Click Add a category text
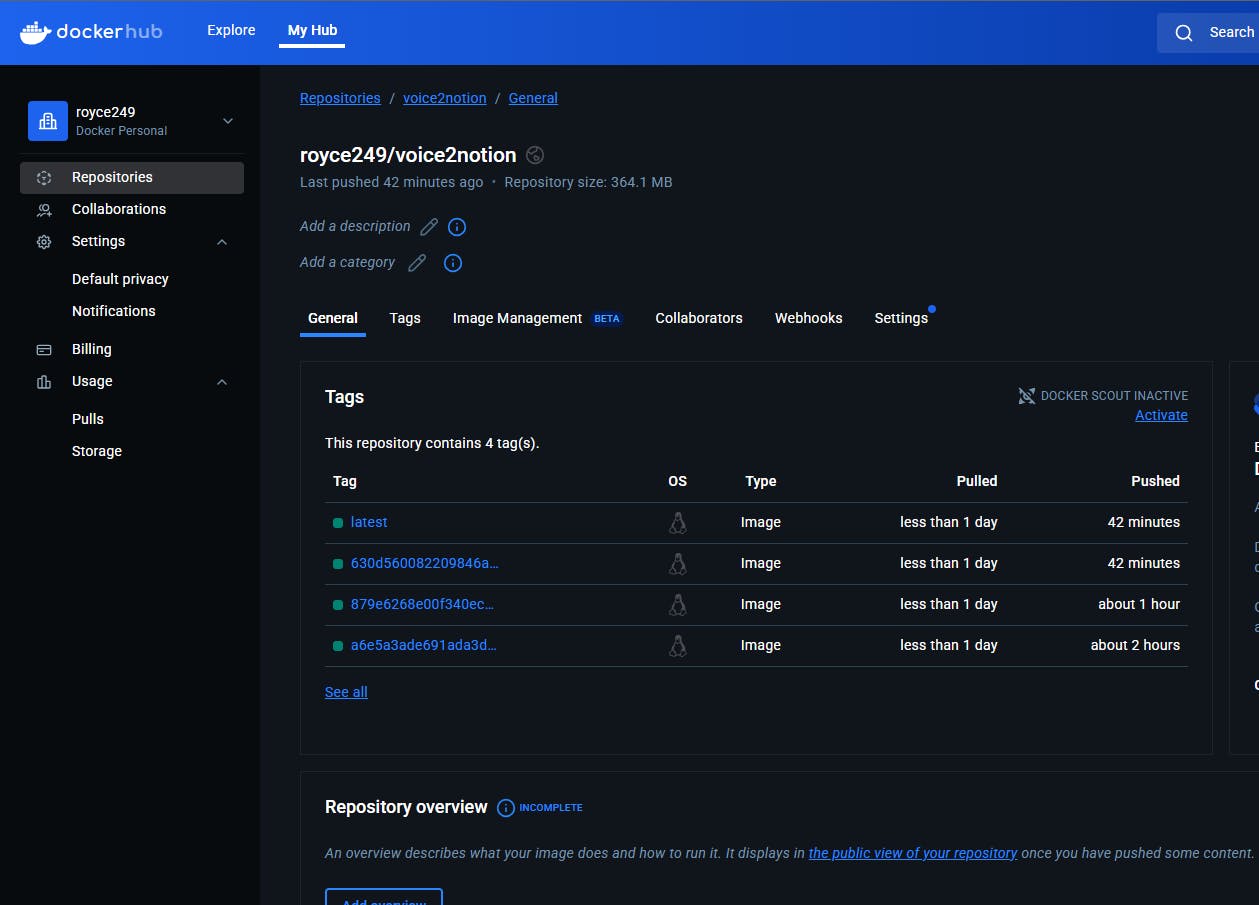 (348, 262)
